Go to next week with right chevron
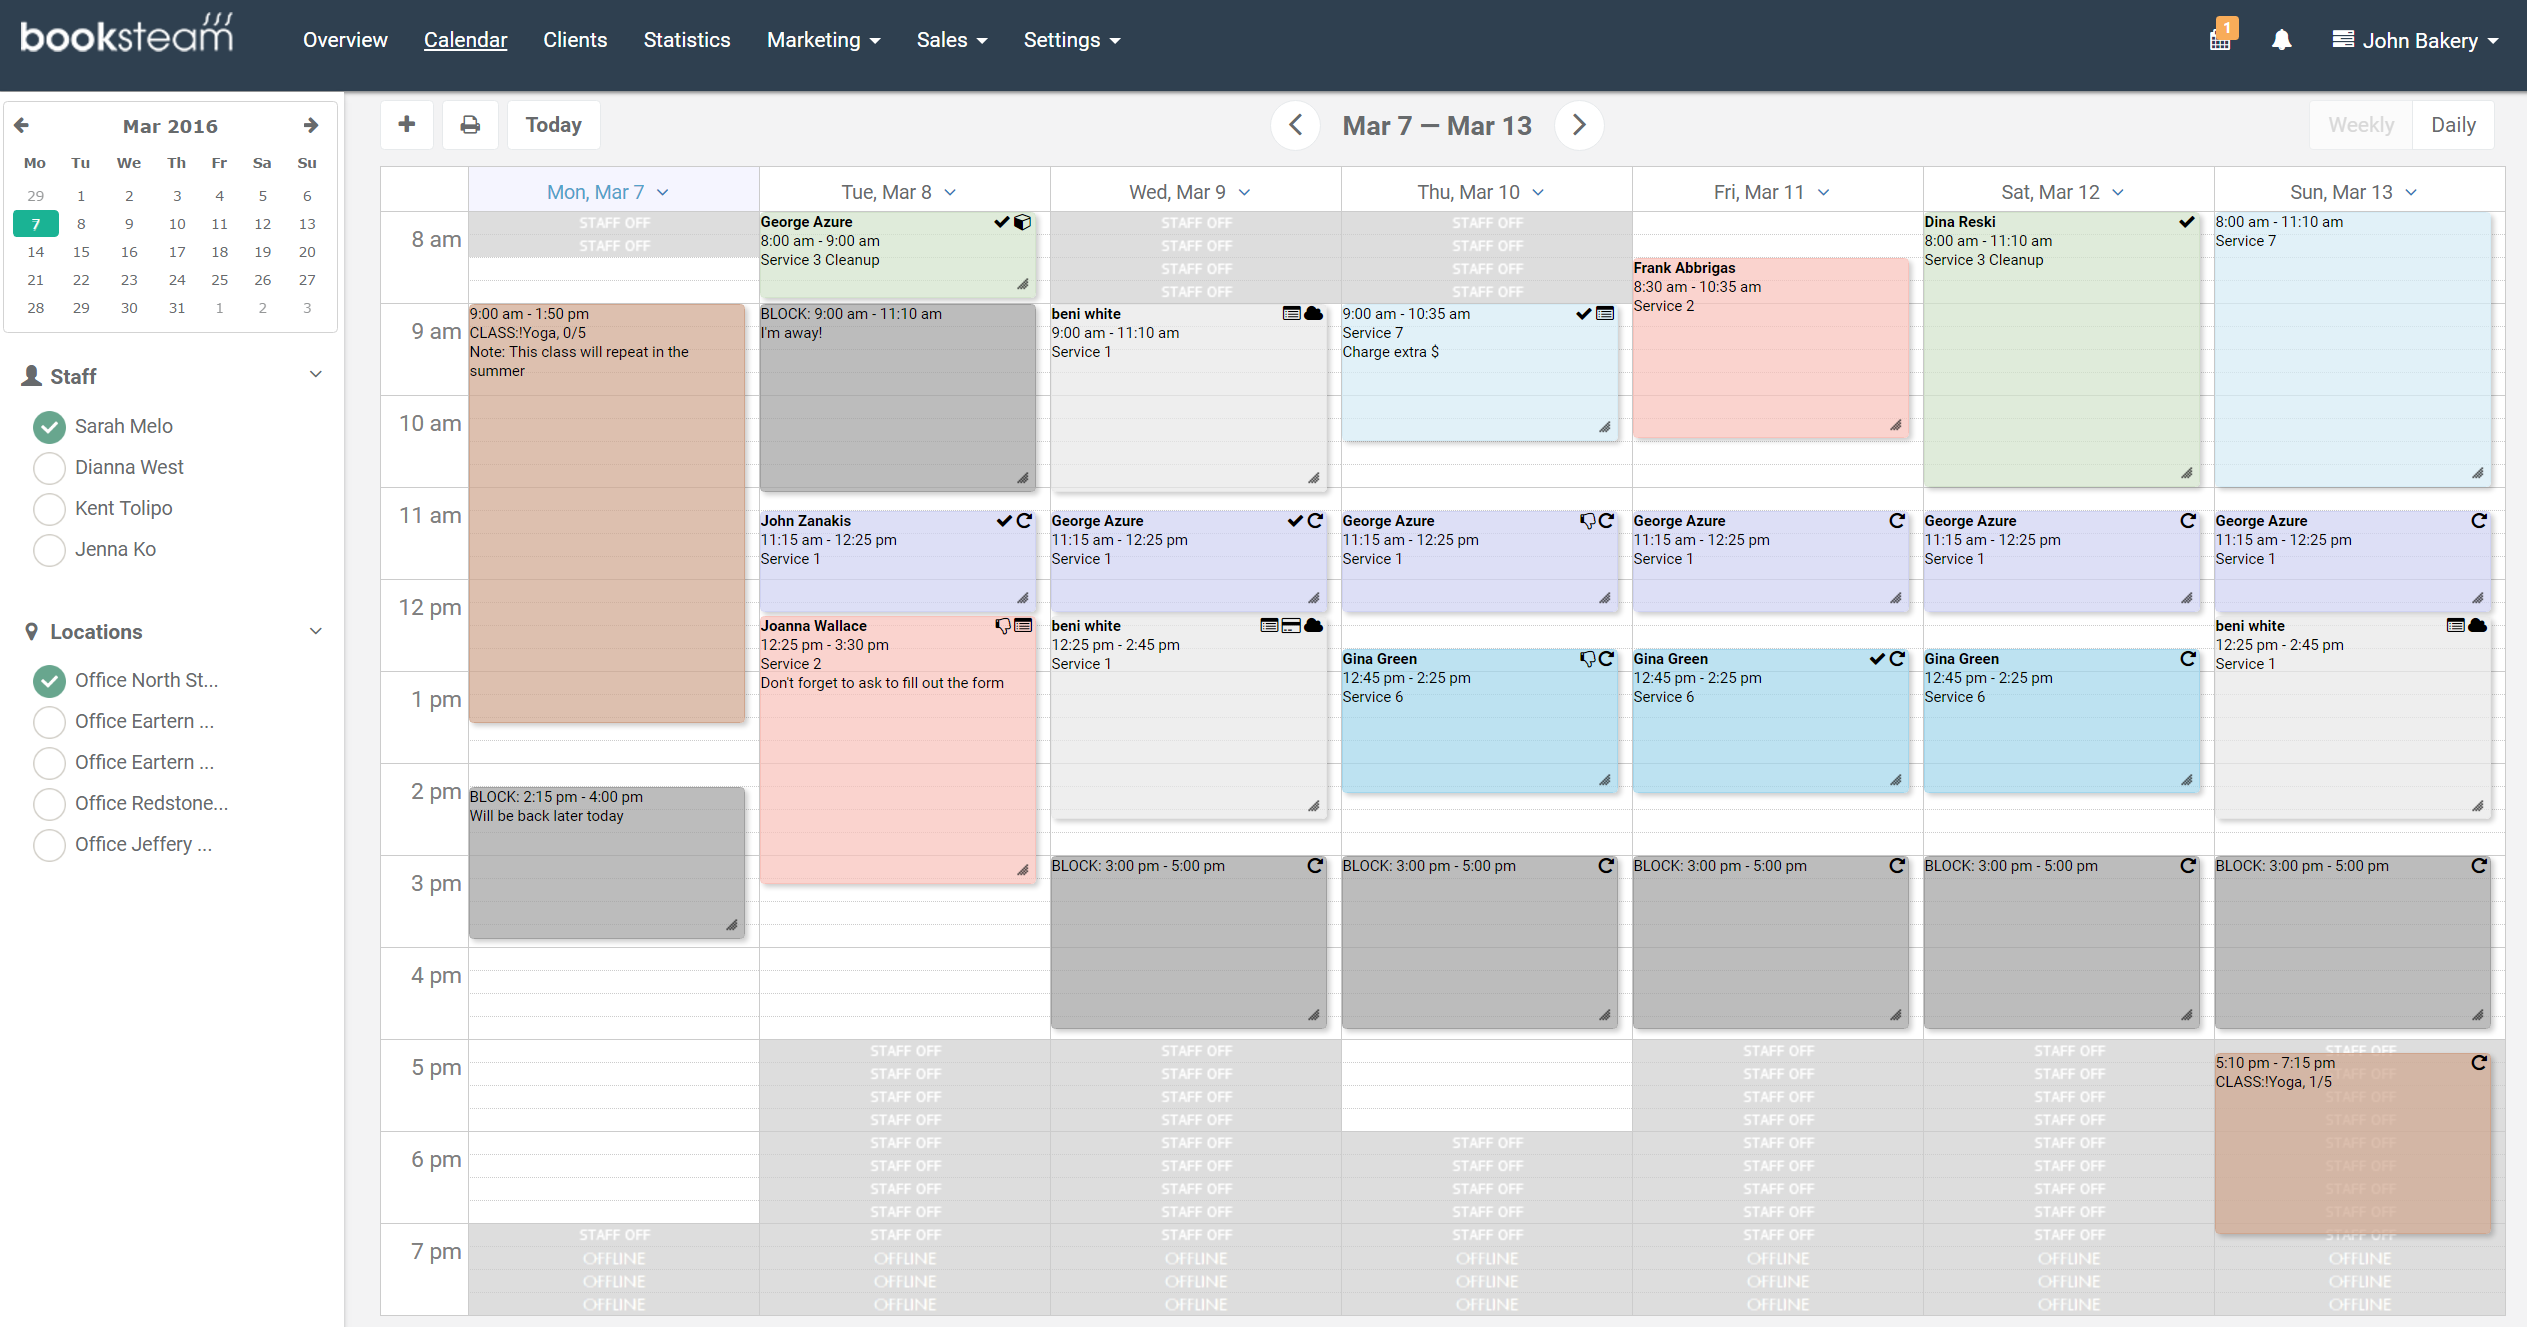This screenshot has height=1327, width=2527. (x=1579, y=125)
